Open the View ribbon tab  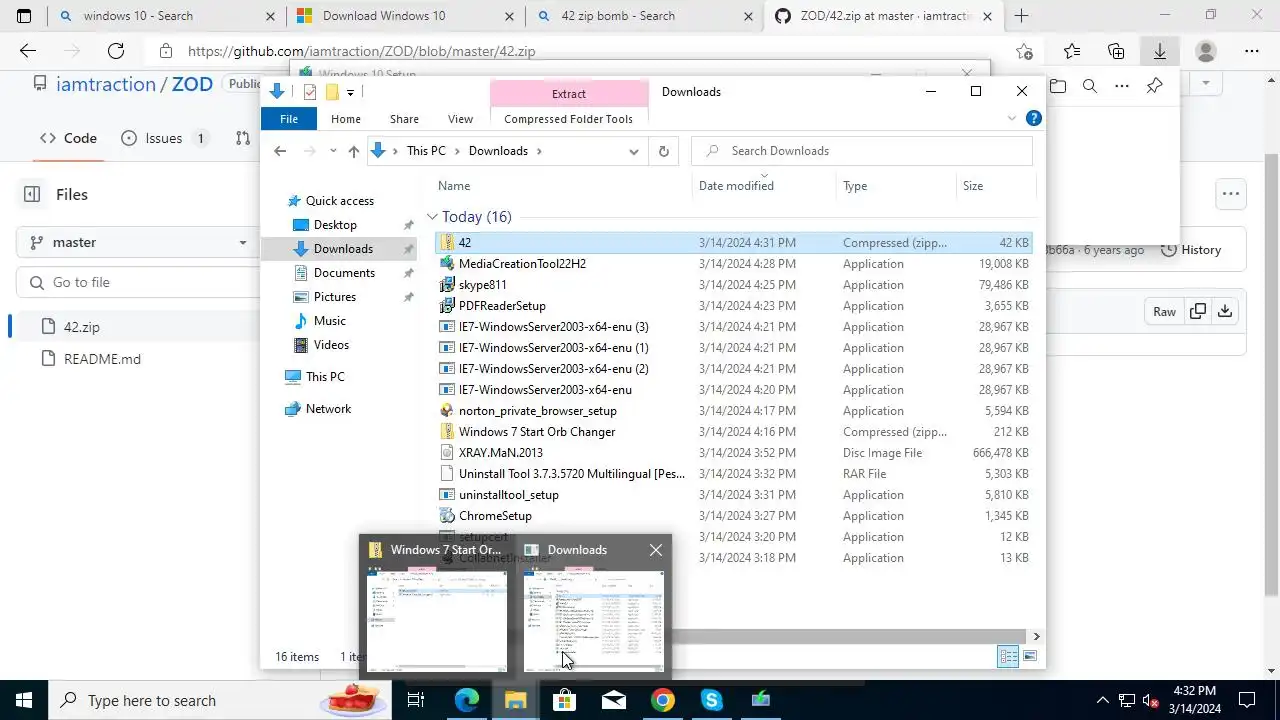(460, 119)
